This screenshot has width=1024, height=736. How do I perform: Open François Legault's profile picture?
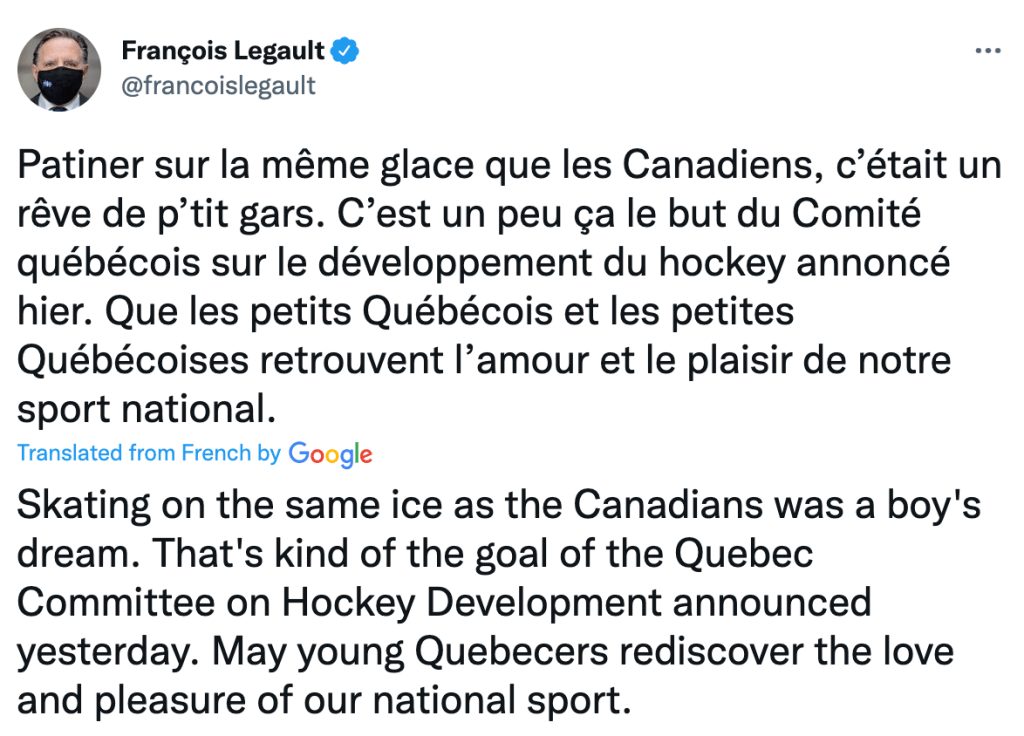(x=59, y=69)
